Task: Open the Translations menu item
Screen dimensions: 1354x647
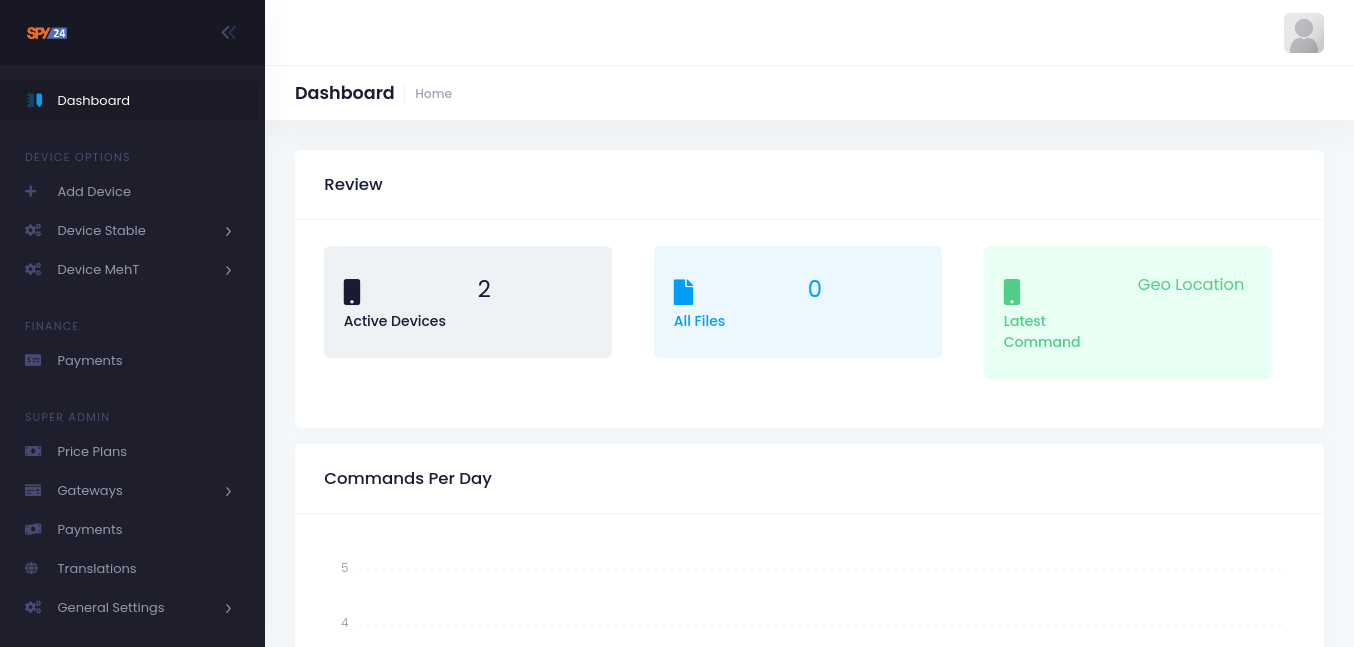Action: coord(96,568)
